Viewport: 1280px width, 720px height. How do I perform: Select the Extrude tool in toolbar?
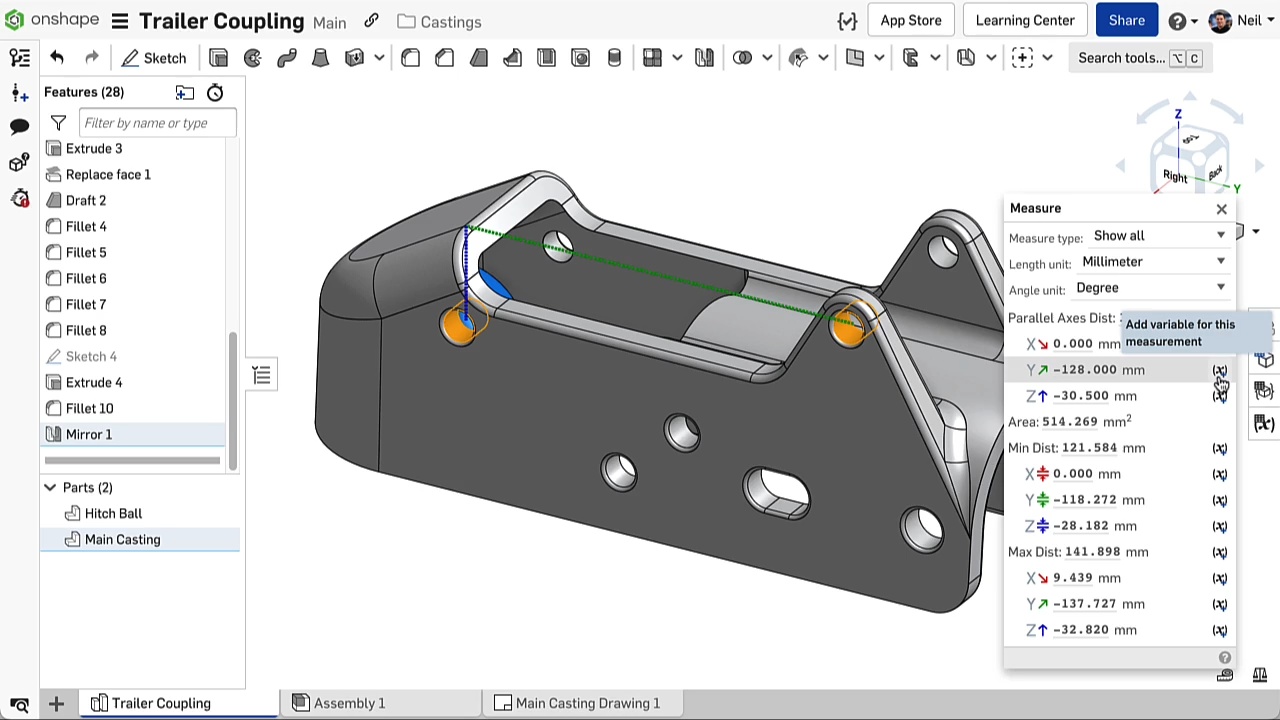click(219, 58)
